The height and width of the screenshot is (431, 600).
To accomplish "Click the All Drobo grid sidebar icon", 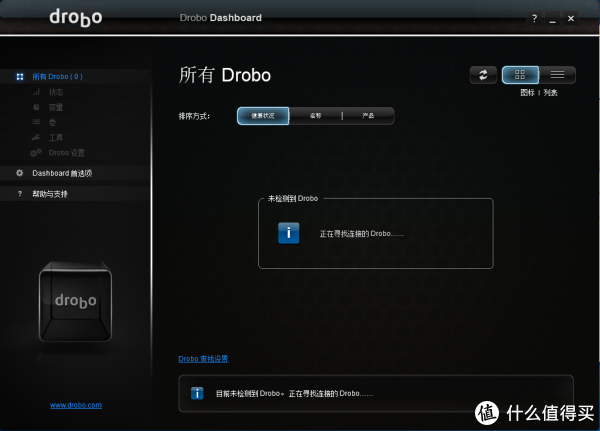I will [20, 77].
